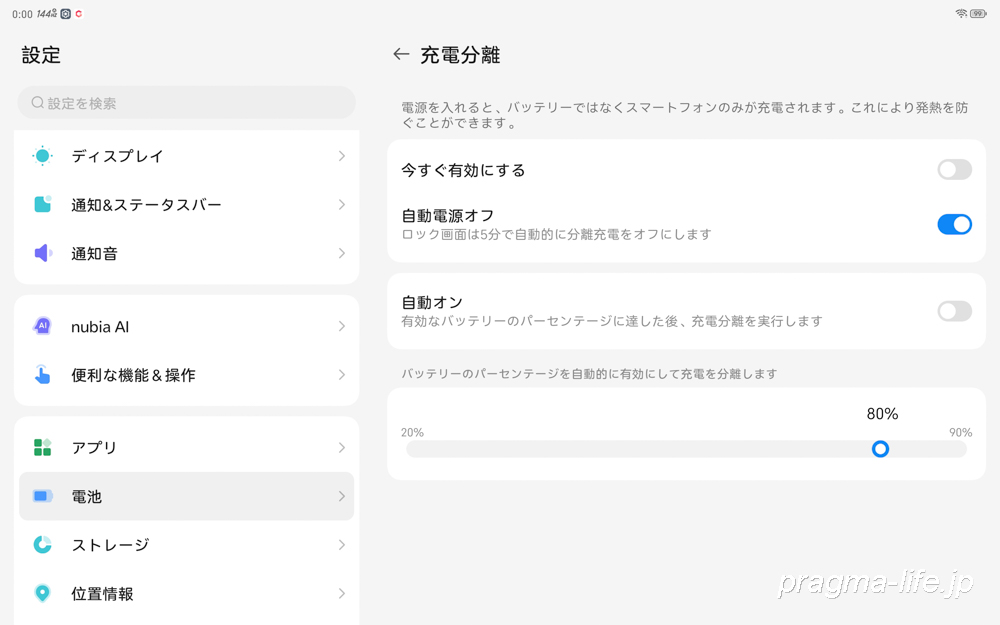This screenshot has height=625, width=1000.
Task: Select the 電池 menu item
Action: (x=186, y=496)
